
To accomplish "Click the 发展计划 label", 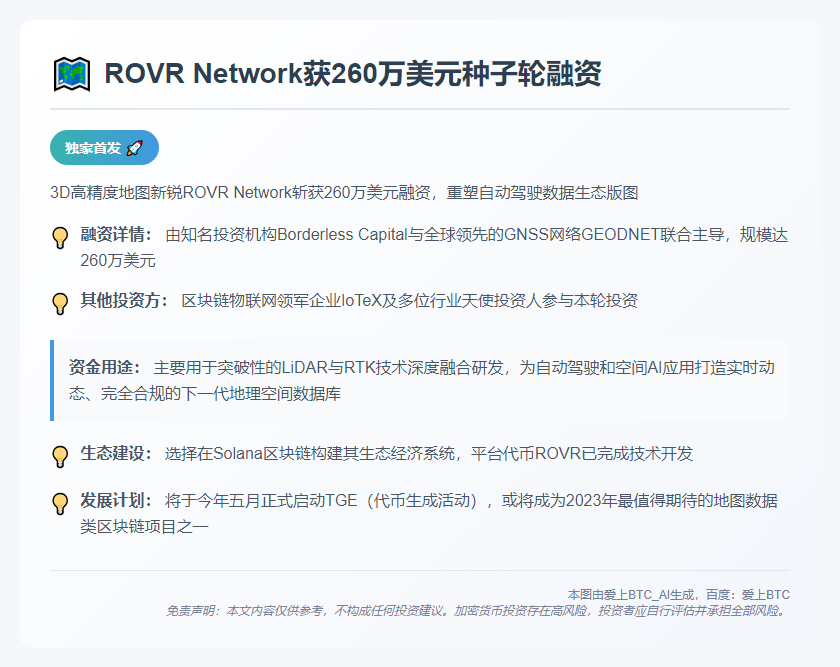I will (x=116, y=500).
